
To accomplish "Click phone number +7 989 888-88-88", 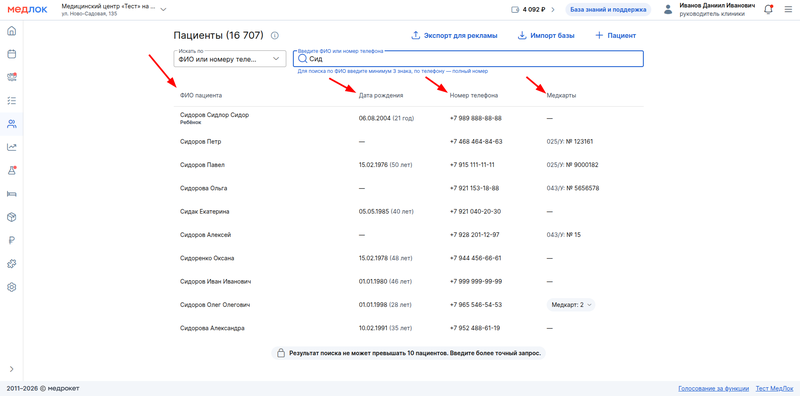I will 476,118.
